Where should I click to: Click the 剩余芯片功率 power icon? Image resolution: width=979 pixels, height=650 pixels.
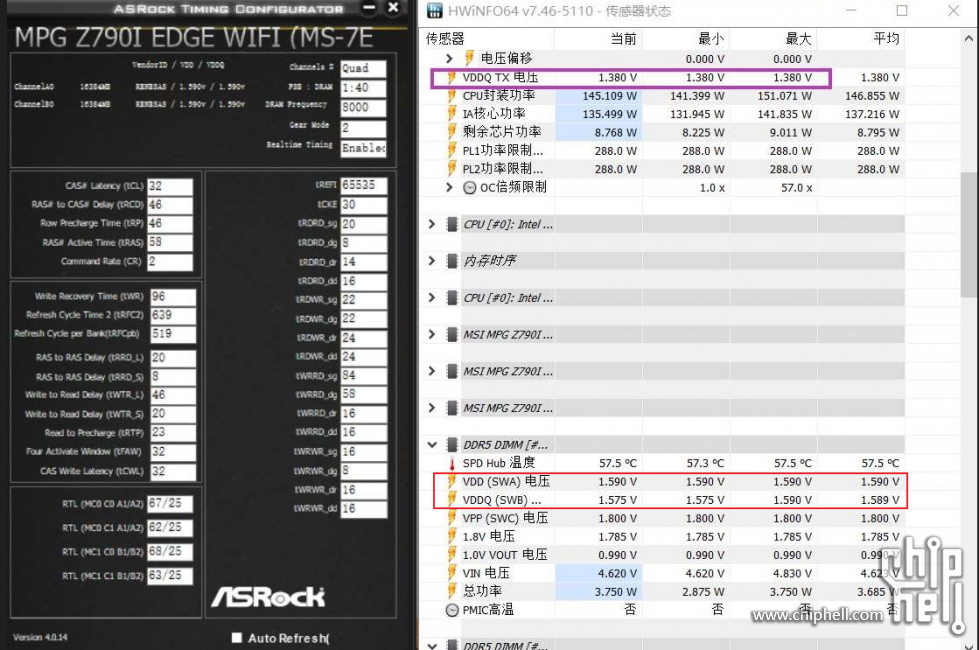click(451, 132)
